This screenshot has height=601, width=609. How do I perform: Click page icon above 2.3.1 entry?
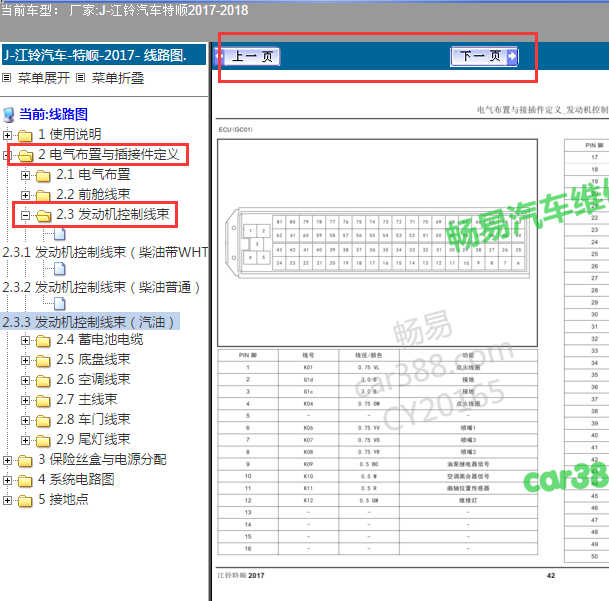coord(59,234)
